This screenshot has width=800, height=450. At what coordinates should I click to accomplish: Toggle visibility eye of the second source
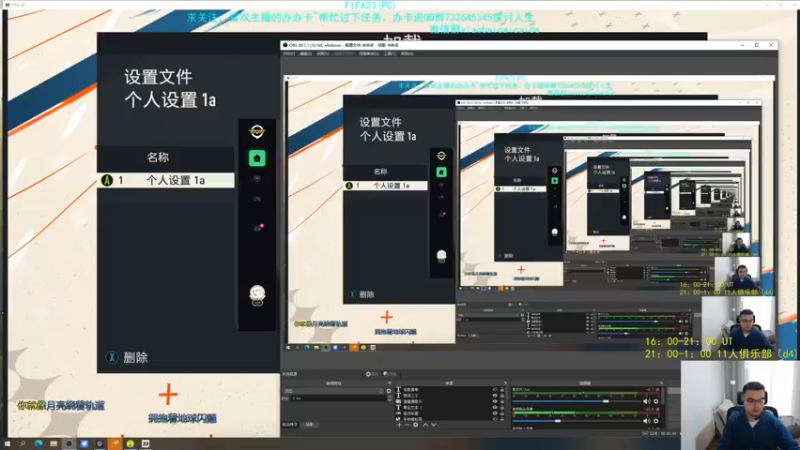pyautogui.click(x=494, y=395)
